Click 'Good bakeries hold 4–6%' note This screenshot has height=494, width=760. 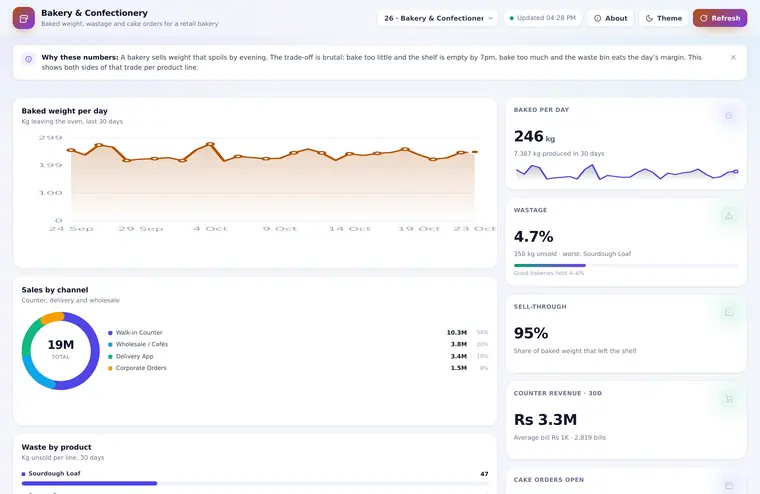click(549, 273)
